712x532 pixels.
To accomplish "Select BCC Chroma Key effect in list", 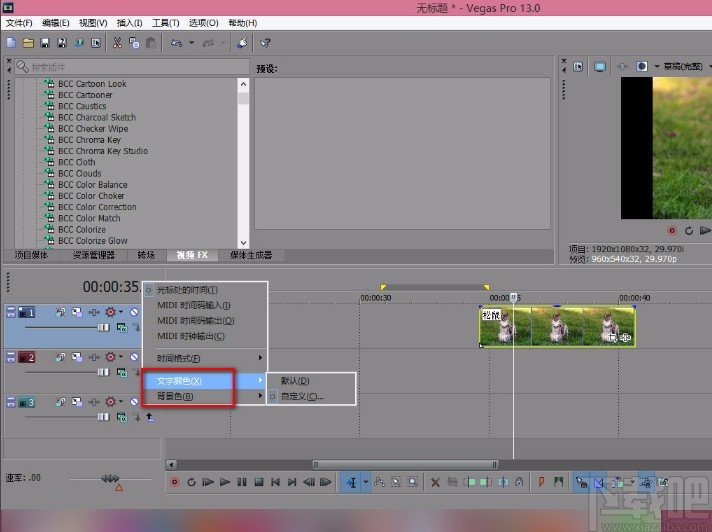I will [89, 140].
